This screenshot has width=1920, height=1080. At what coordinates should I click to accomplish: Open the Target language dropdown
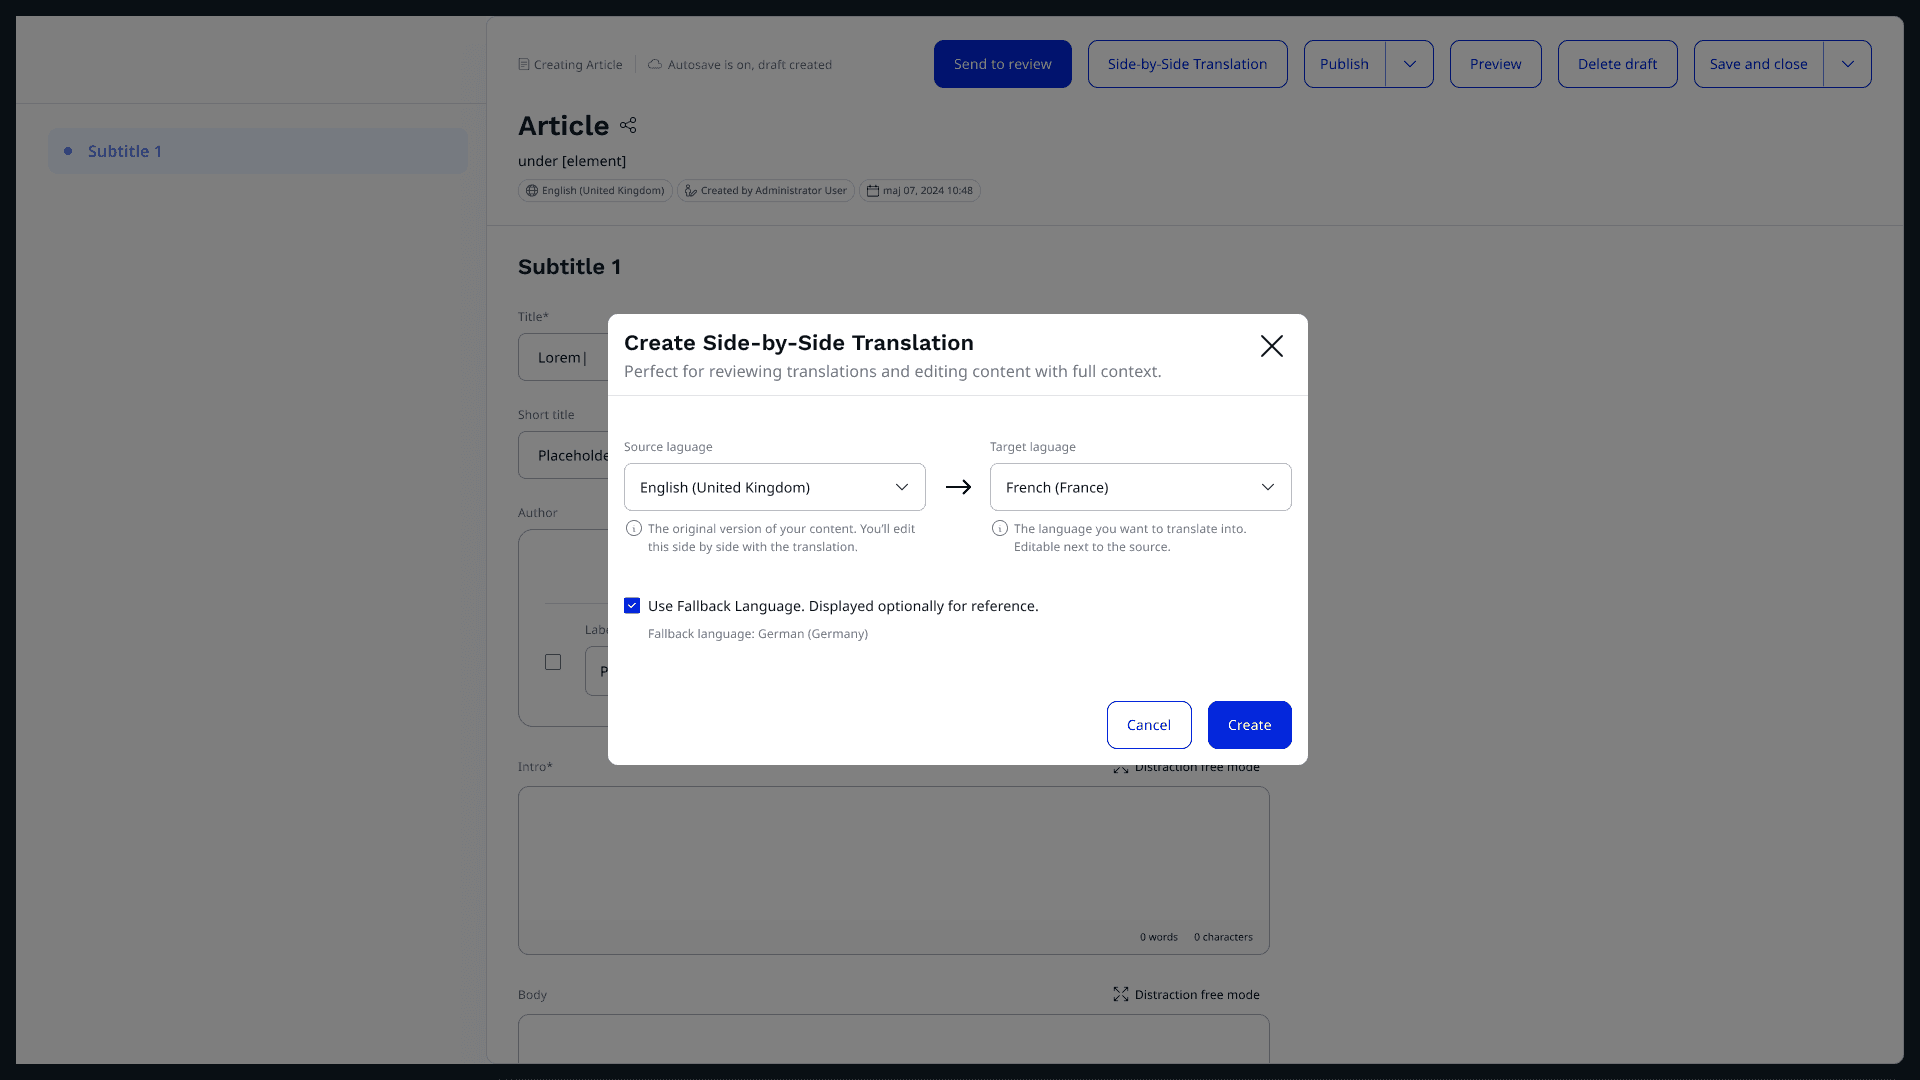tap(1140, 487)
